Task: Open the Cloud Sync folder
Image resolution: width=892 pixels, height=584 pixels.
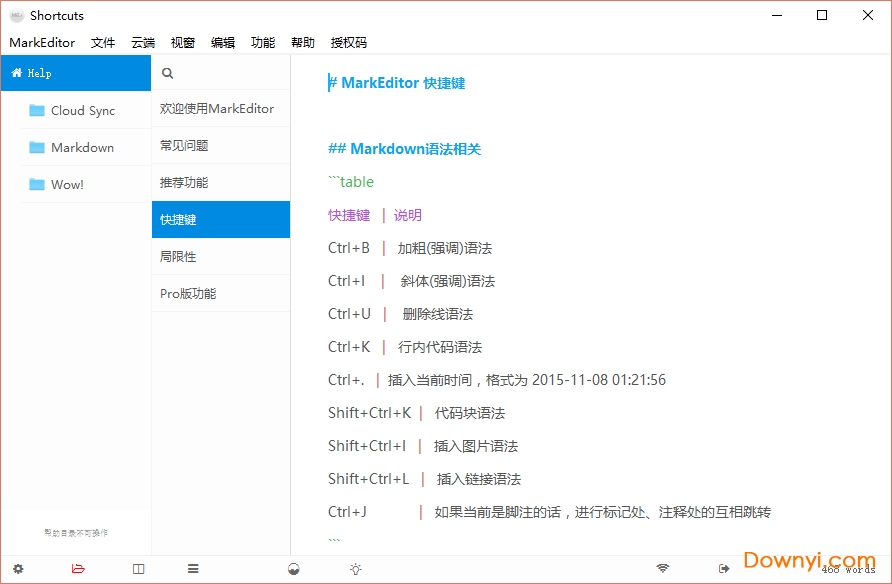Action: pyautogui.click(x=82, y=111)
